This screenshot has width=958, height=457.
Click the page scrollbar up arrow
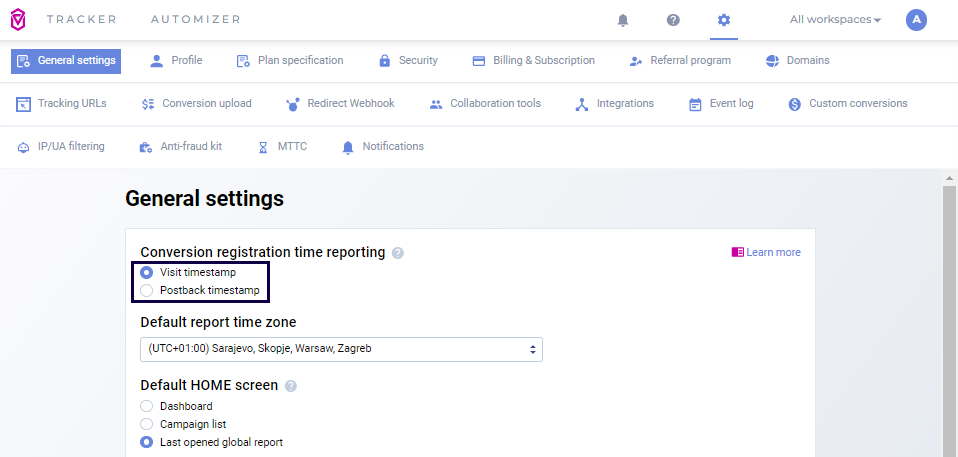click(x=949, y=178)
